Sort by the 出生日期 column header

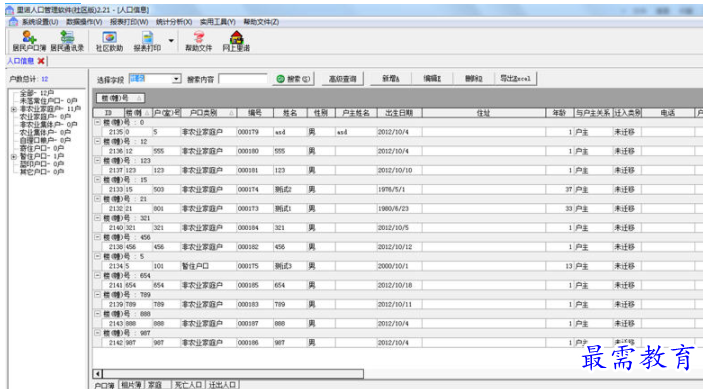pyautogui.click(x=399, y=113)
